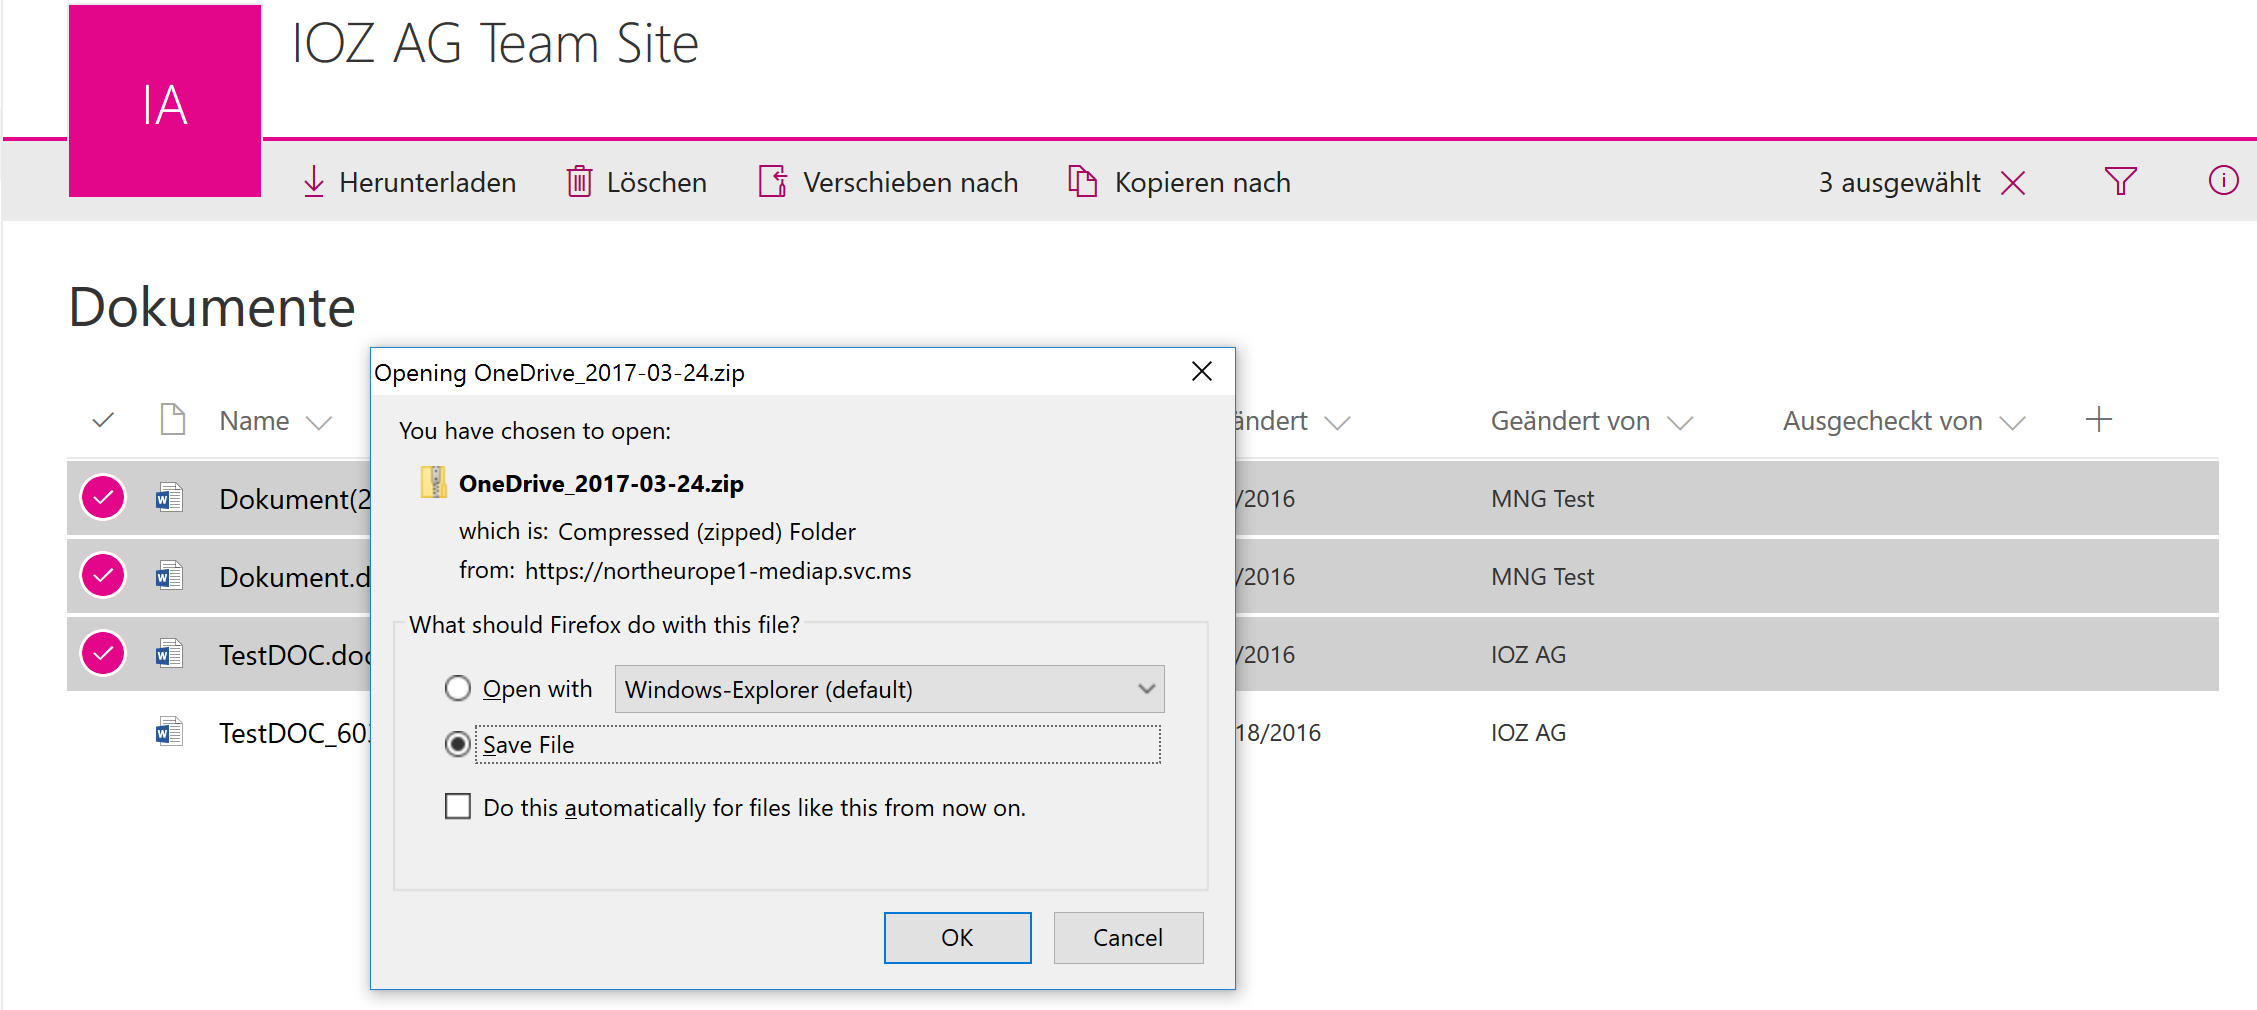Screen dimensions: 2257x1010
Task: Select the Open with radio button
Action: [x=458, y=688]
